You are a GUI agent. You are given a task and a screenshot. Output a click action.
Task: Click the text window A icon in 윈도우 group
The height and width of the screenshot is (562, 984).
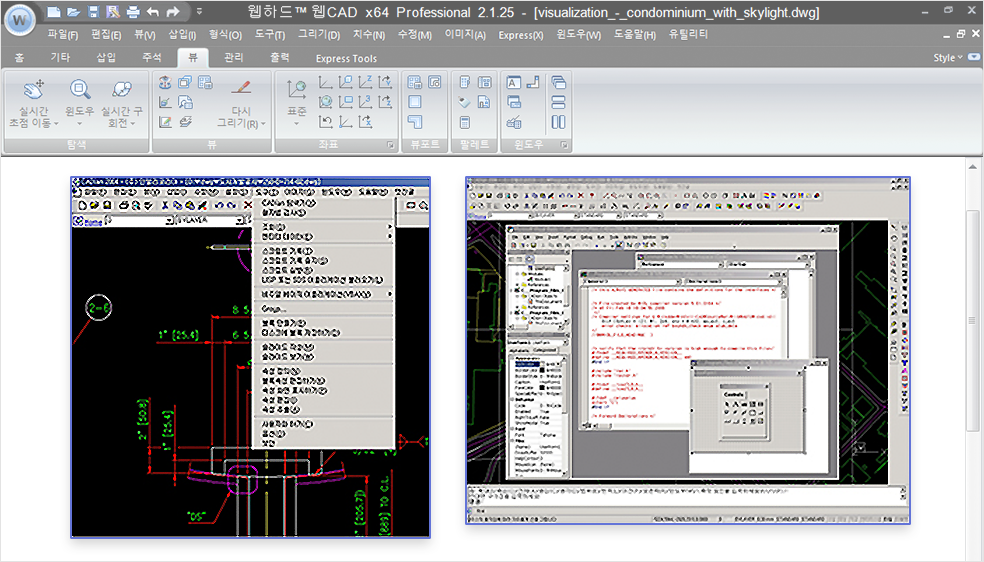coord(513,82)
